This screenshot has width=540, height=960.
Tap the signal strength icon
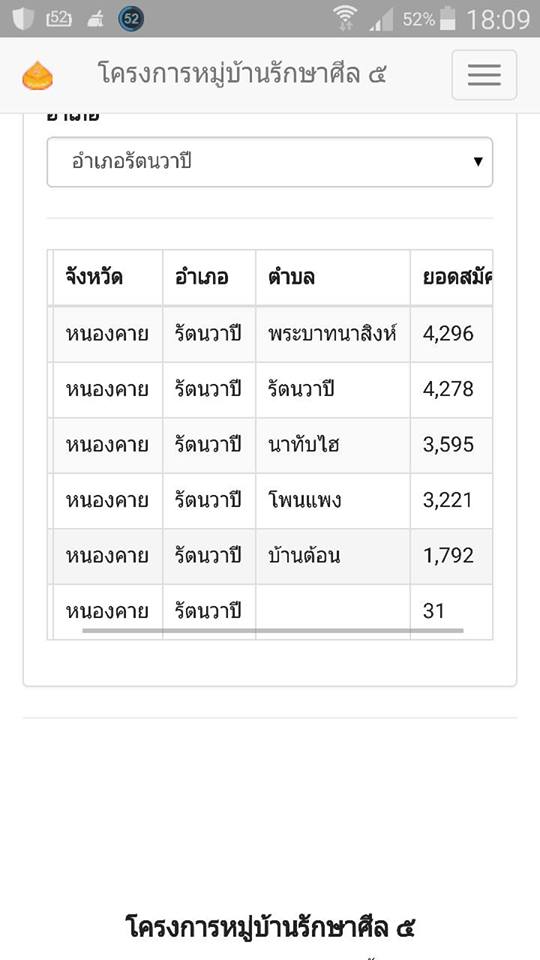(x=381, y=20)
